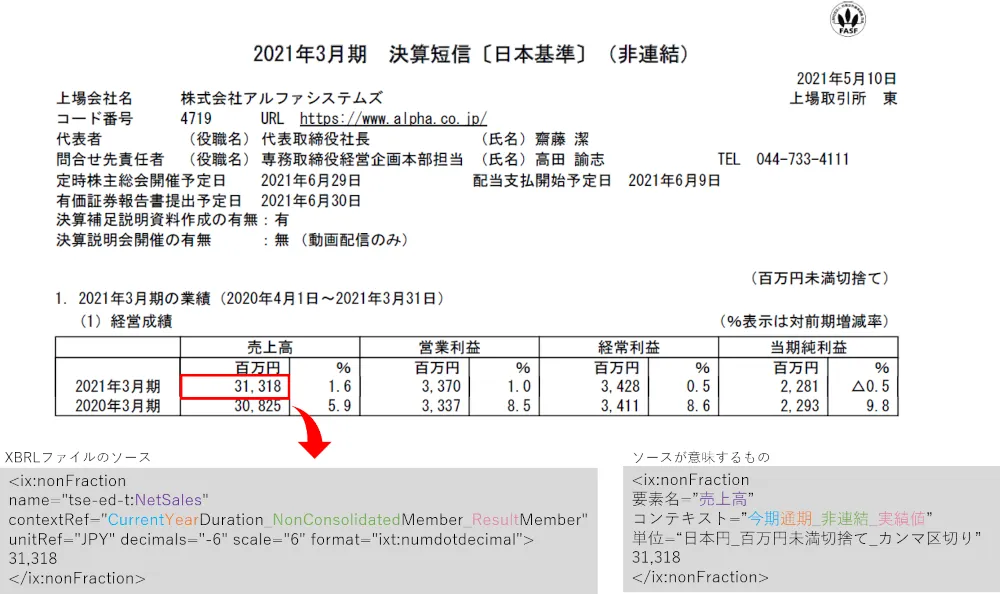1000x594 pixels.
Task: Select the sales cell 31,318
Action: 235,387
